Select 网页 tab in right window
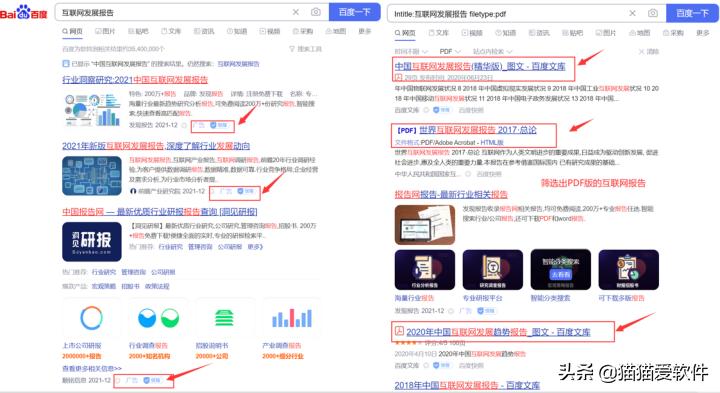 point(405,33)
